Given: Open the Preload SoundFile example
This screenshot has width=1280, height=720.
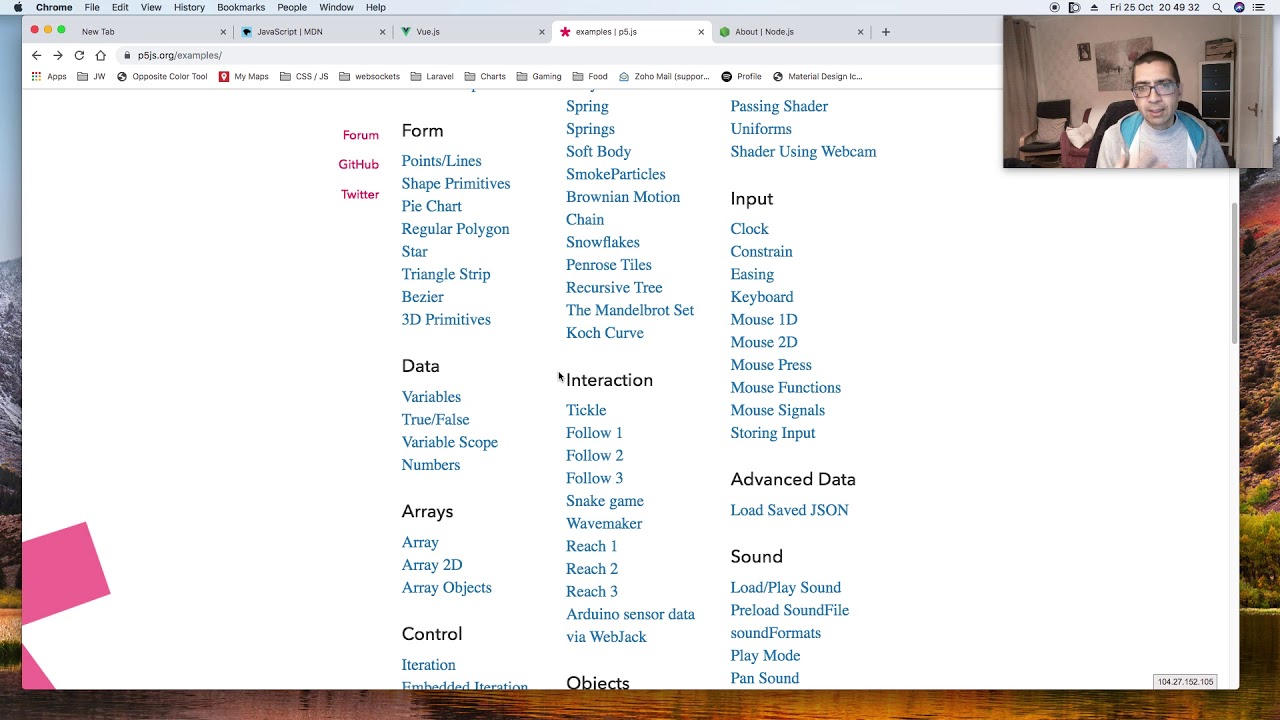Looking at the screenshot, I should [x=789, y=610].
